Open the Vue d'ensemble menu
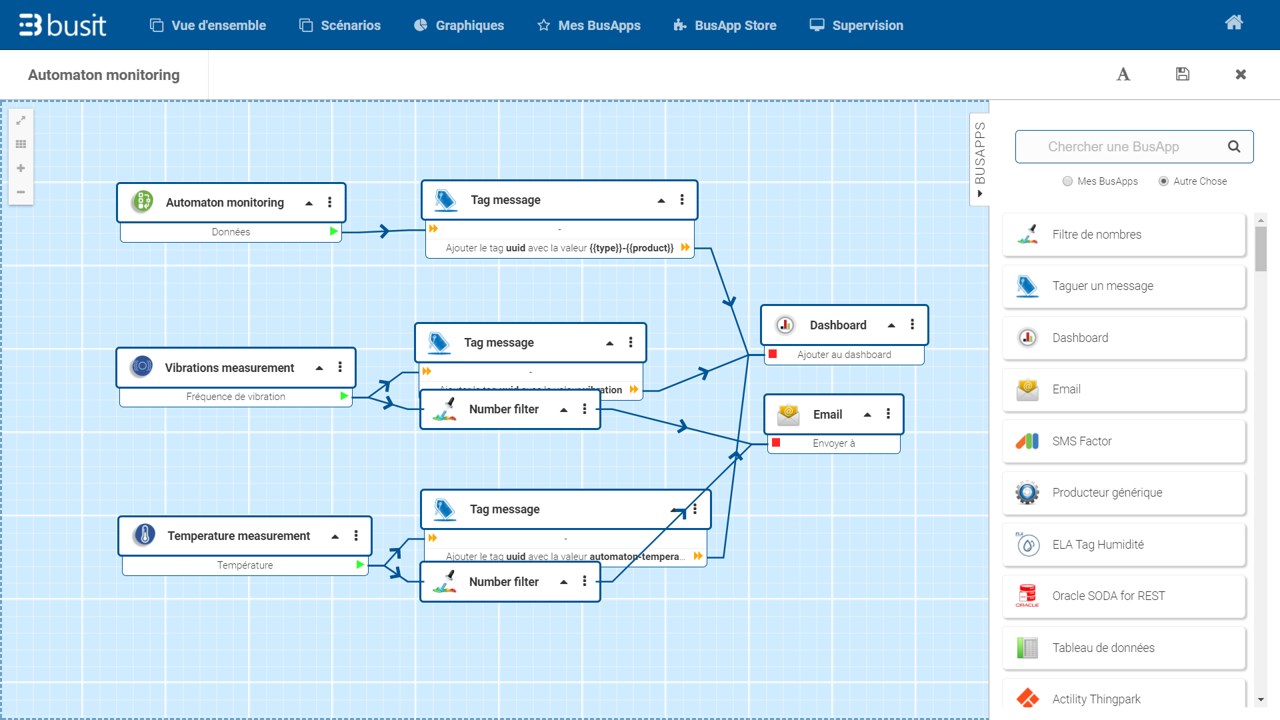Viewport: 1280px width, 720px height. click(x=208, y=25)
